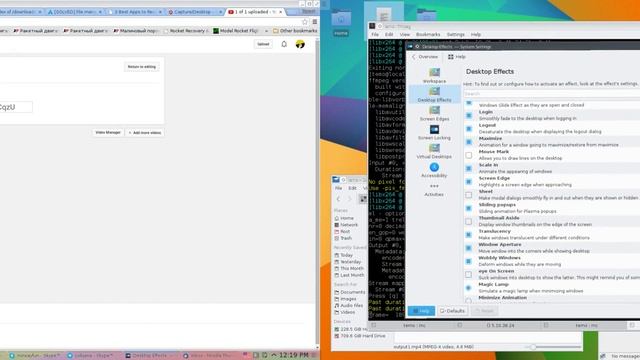Click the Add more videos button
Viewport: 640px width, 360px height.
tap(145, 133)
